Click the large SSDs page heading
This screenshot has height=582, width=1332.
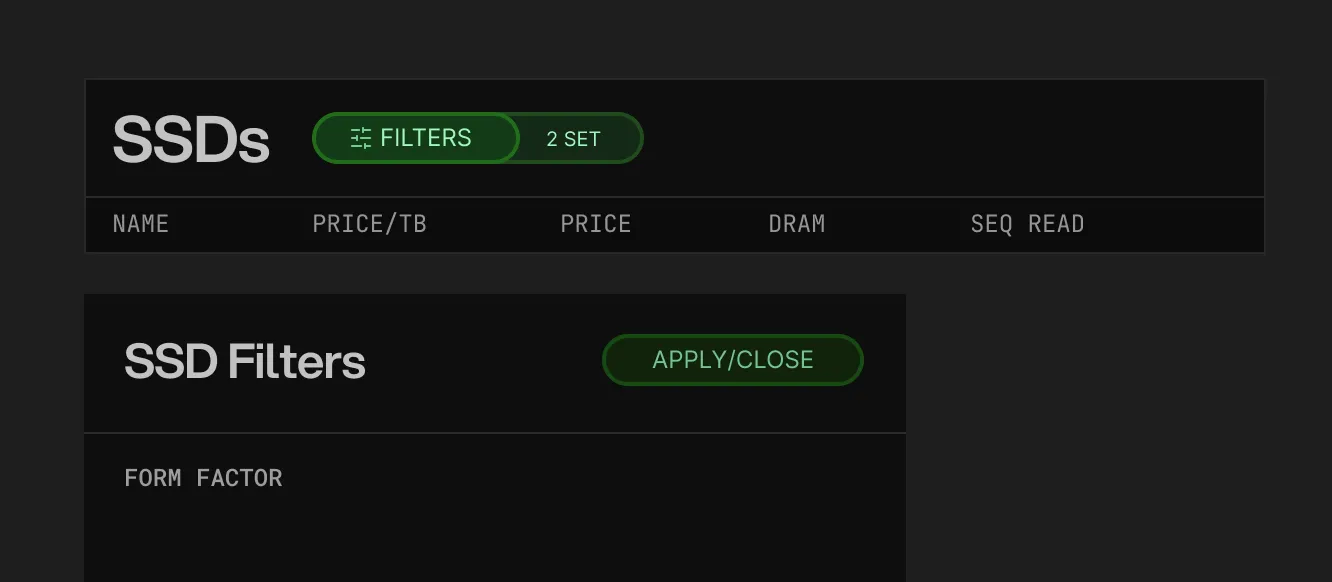point(191,140)
